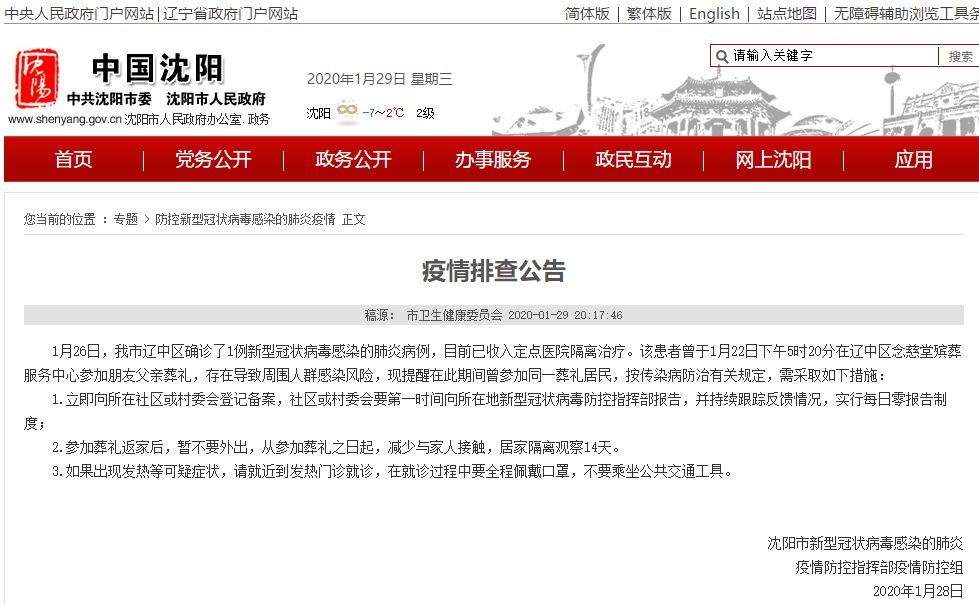Open the 应用 navigation item
This screenshot has width=979, height=604.
pyautogui.click(x=913, y=160)
